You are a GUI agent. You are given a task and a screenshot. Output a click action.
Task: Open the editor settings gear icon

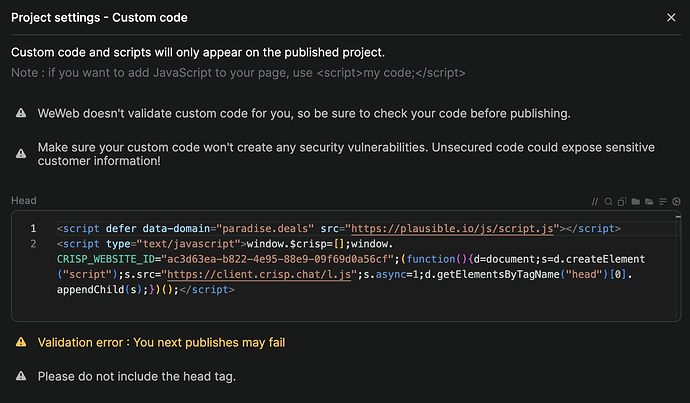point(675,202)
